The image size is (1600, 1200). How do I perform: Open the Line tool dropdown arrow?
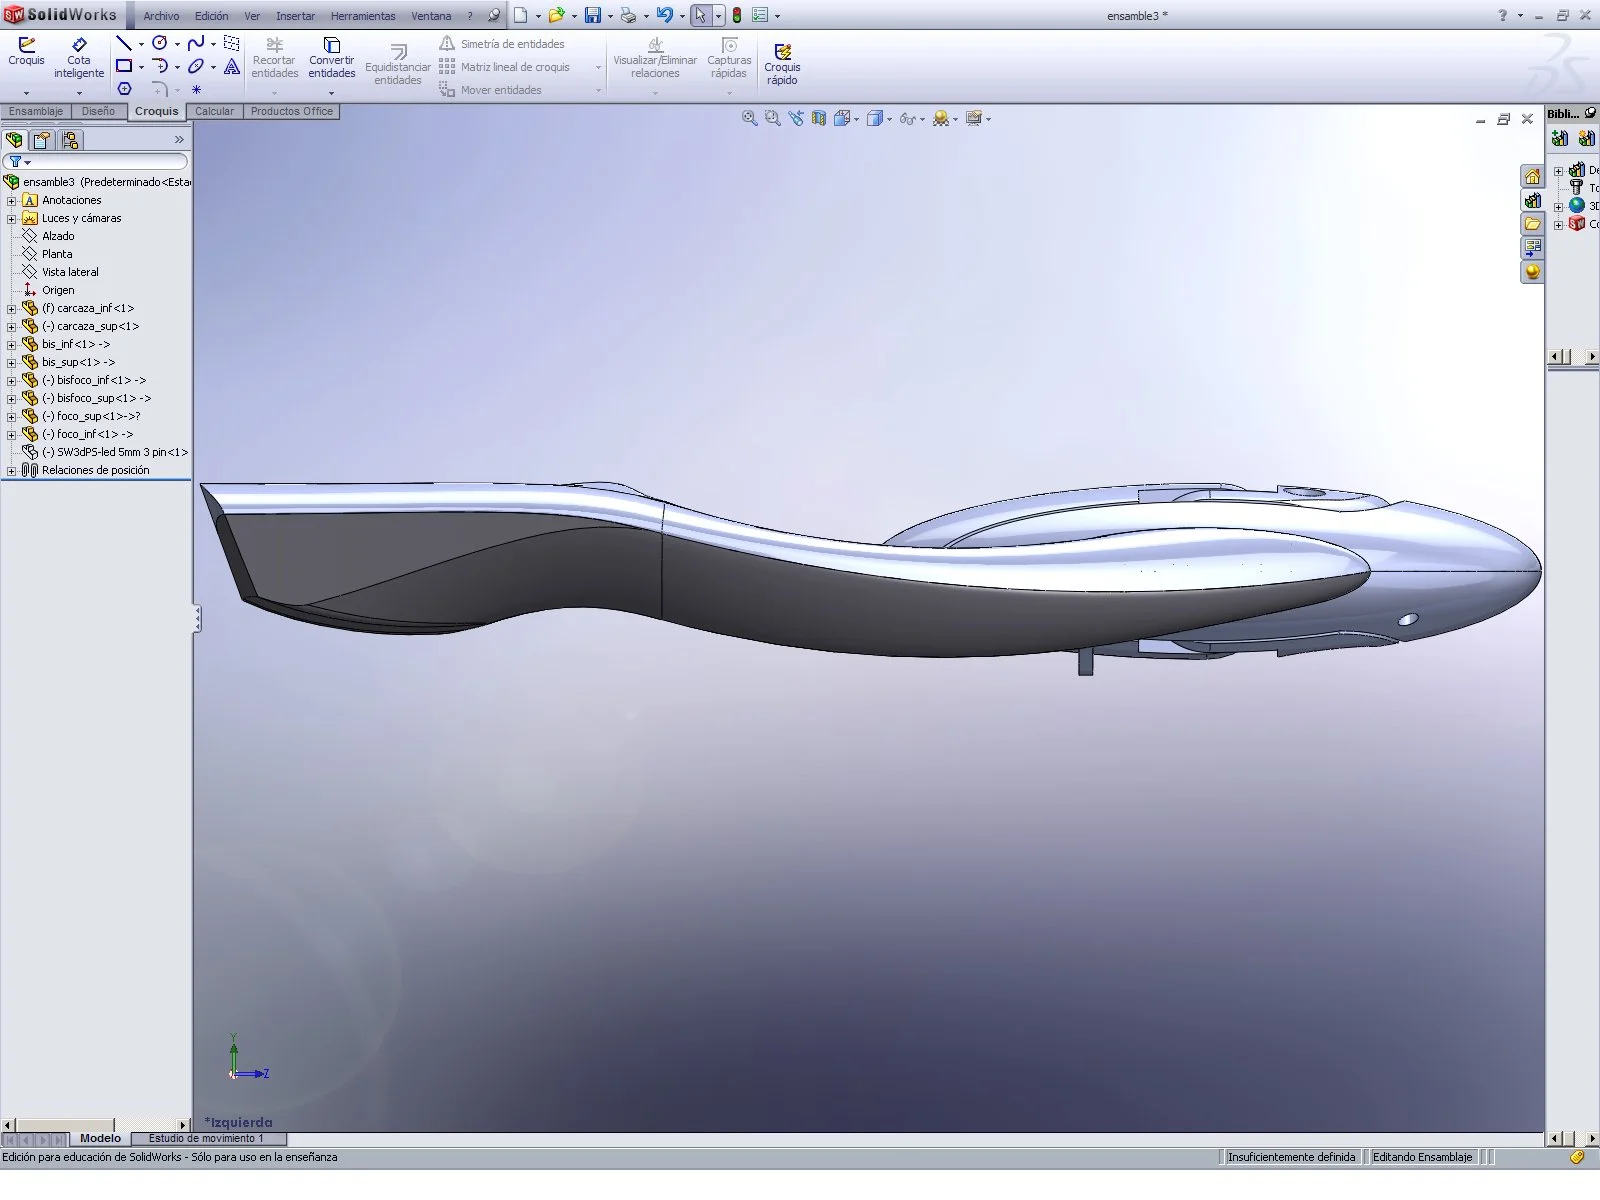coord(141,44)
